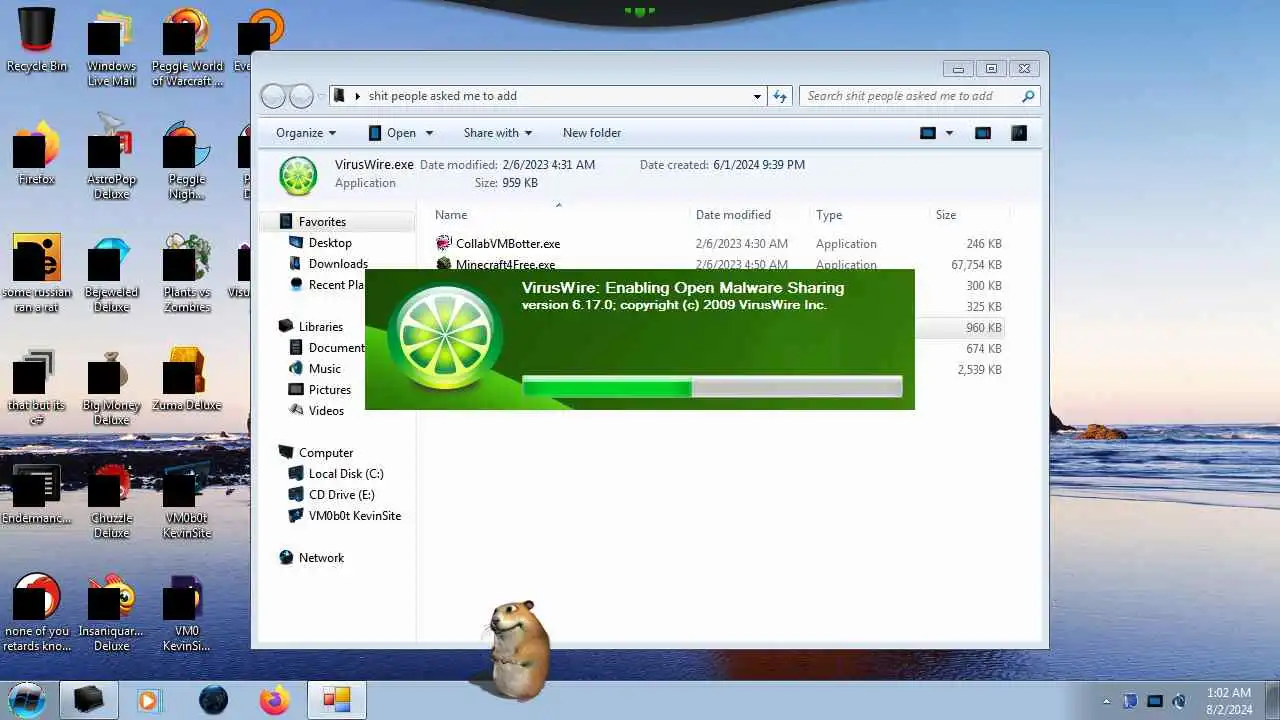Click Open in the Explorer toolbar
The height and width of the screenshot is (720, 1280).
(392, 132)
